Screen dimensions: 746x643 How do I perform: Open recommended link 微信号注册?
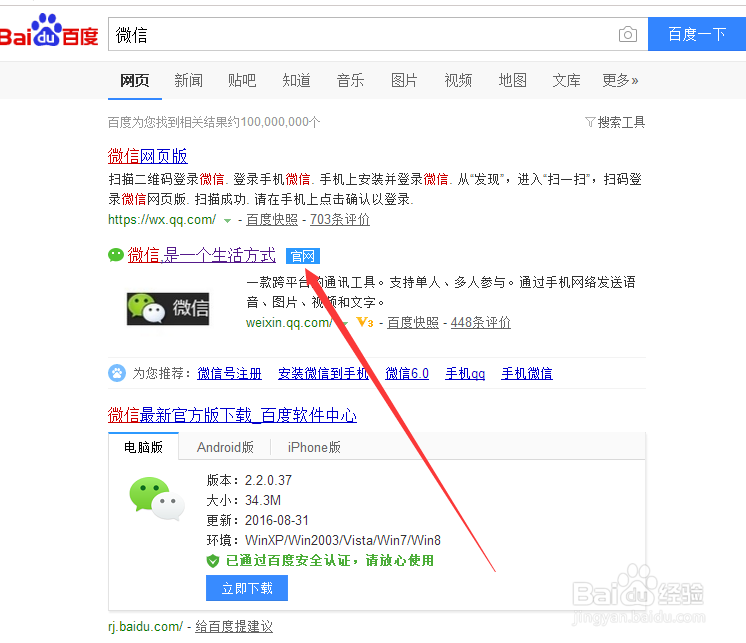point(229,373)
